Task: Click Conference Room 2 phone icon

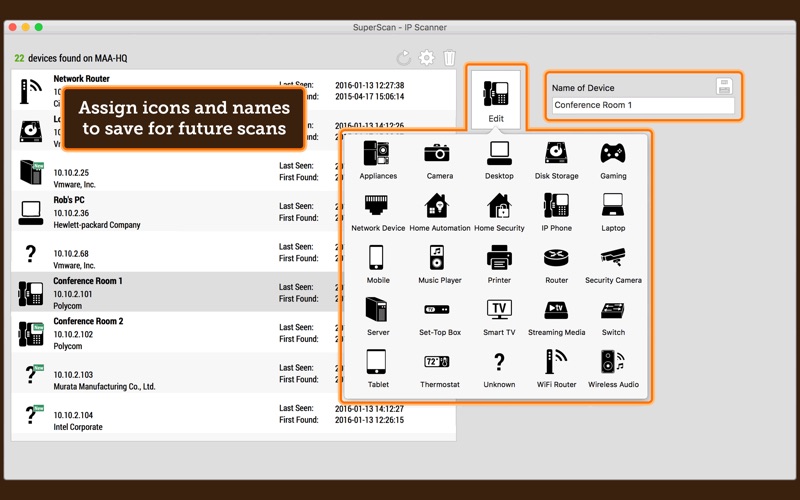Action: [x=31, y=334]
